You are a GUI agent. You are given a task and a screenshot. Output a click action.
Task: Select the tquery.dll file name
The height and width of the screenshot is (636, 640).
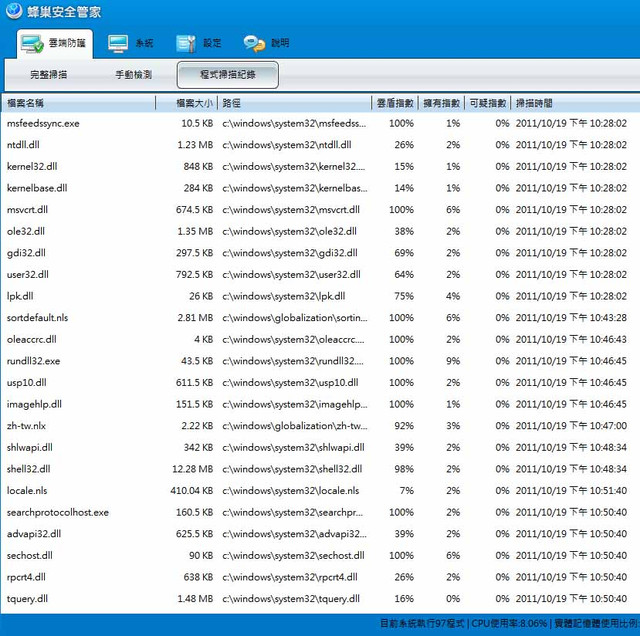pos(27,599)
